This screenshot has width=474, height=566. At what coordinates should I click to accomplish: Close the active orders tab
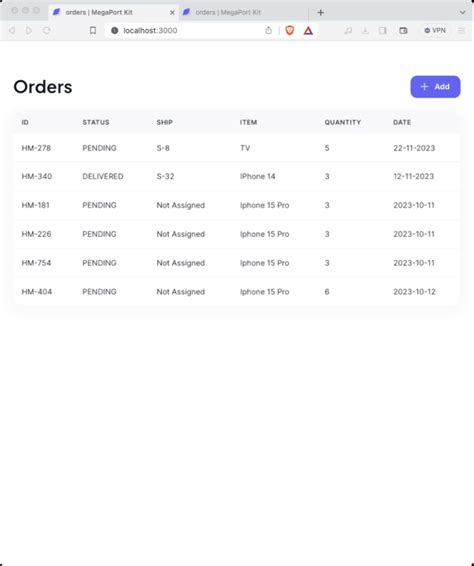point(172,13)
